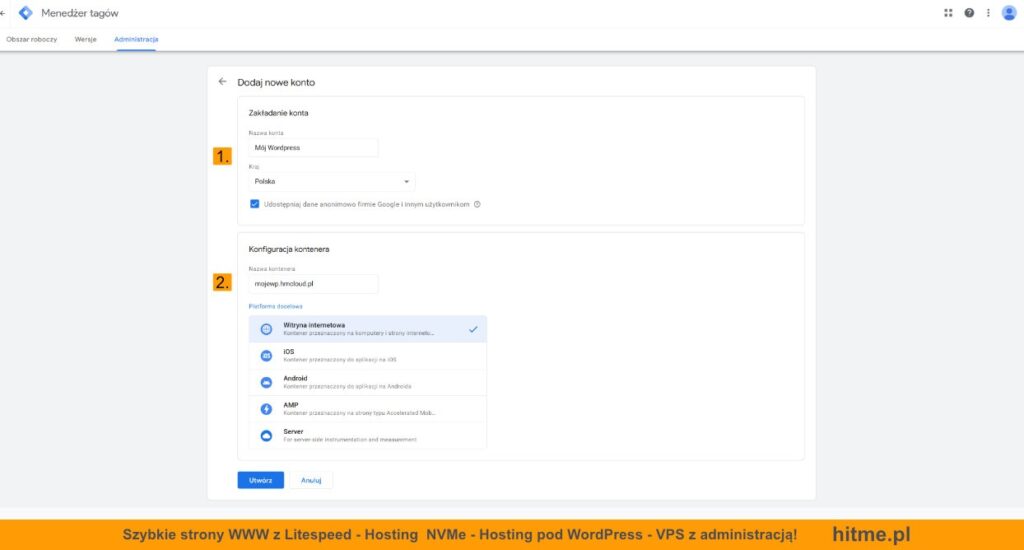Image resolution: width=1024 pixels, height=550 pixels.
Task: Click the AMP lightning bolt icon
Action: (x=266, y=409)
